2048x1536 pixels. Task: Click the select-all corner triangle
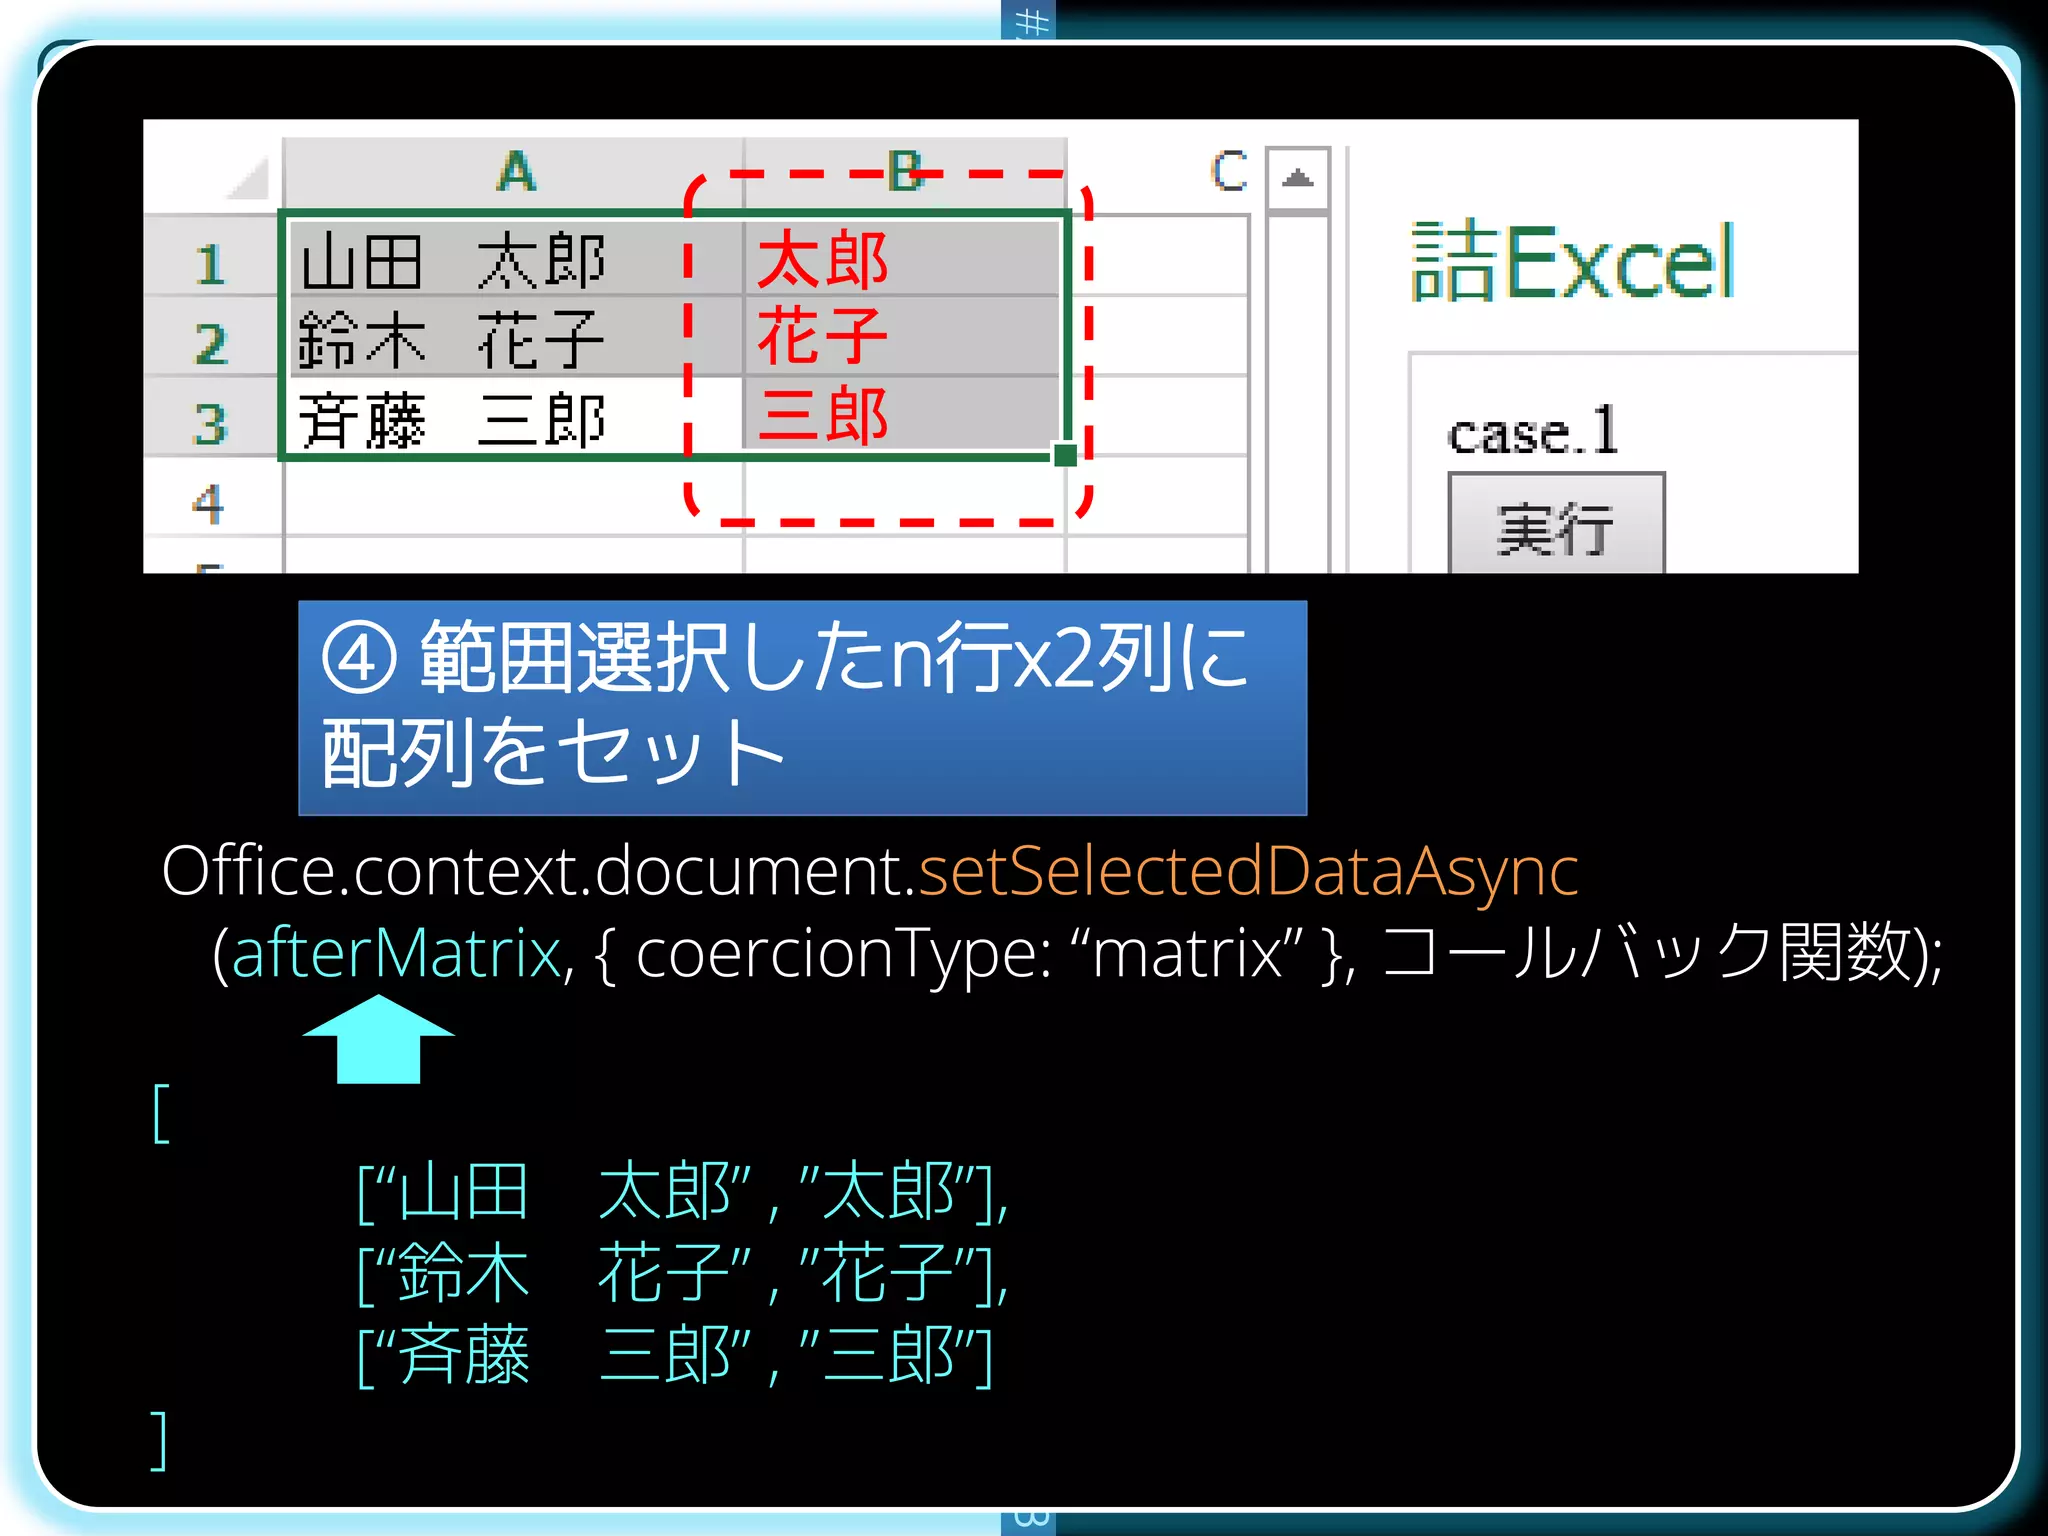[x=247, y=177]
